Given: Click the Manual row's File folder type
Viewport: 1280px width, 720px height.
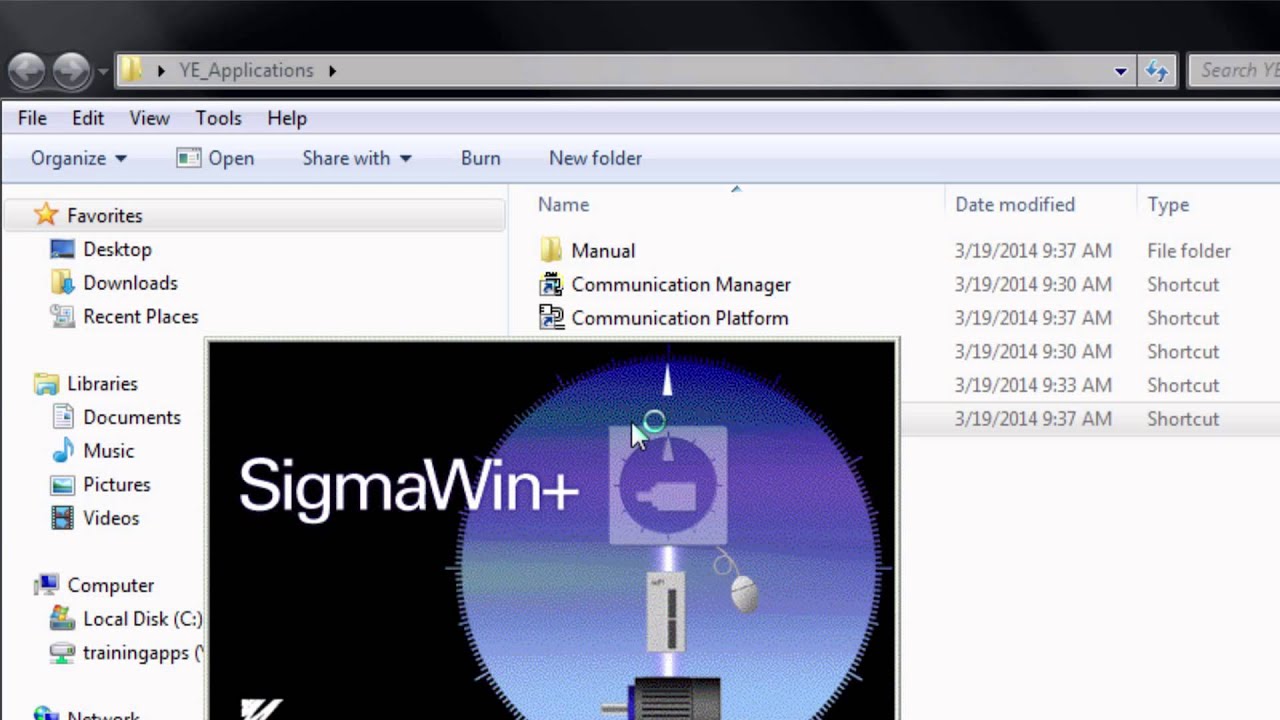Looking at the screenshot, I should (1188, 251).
